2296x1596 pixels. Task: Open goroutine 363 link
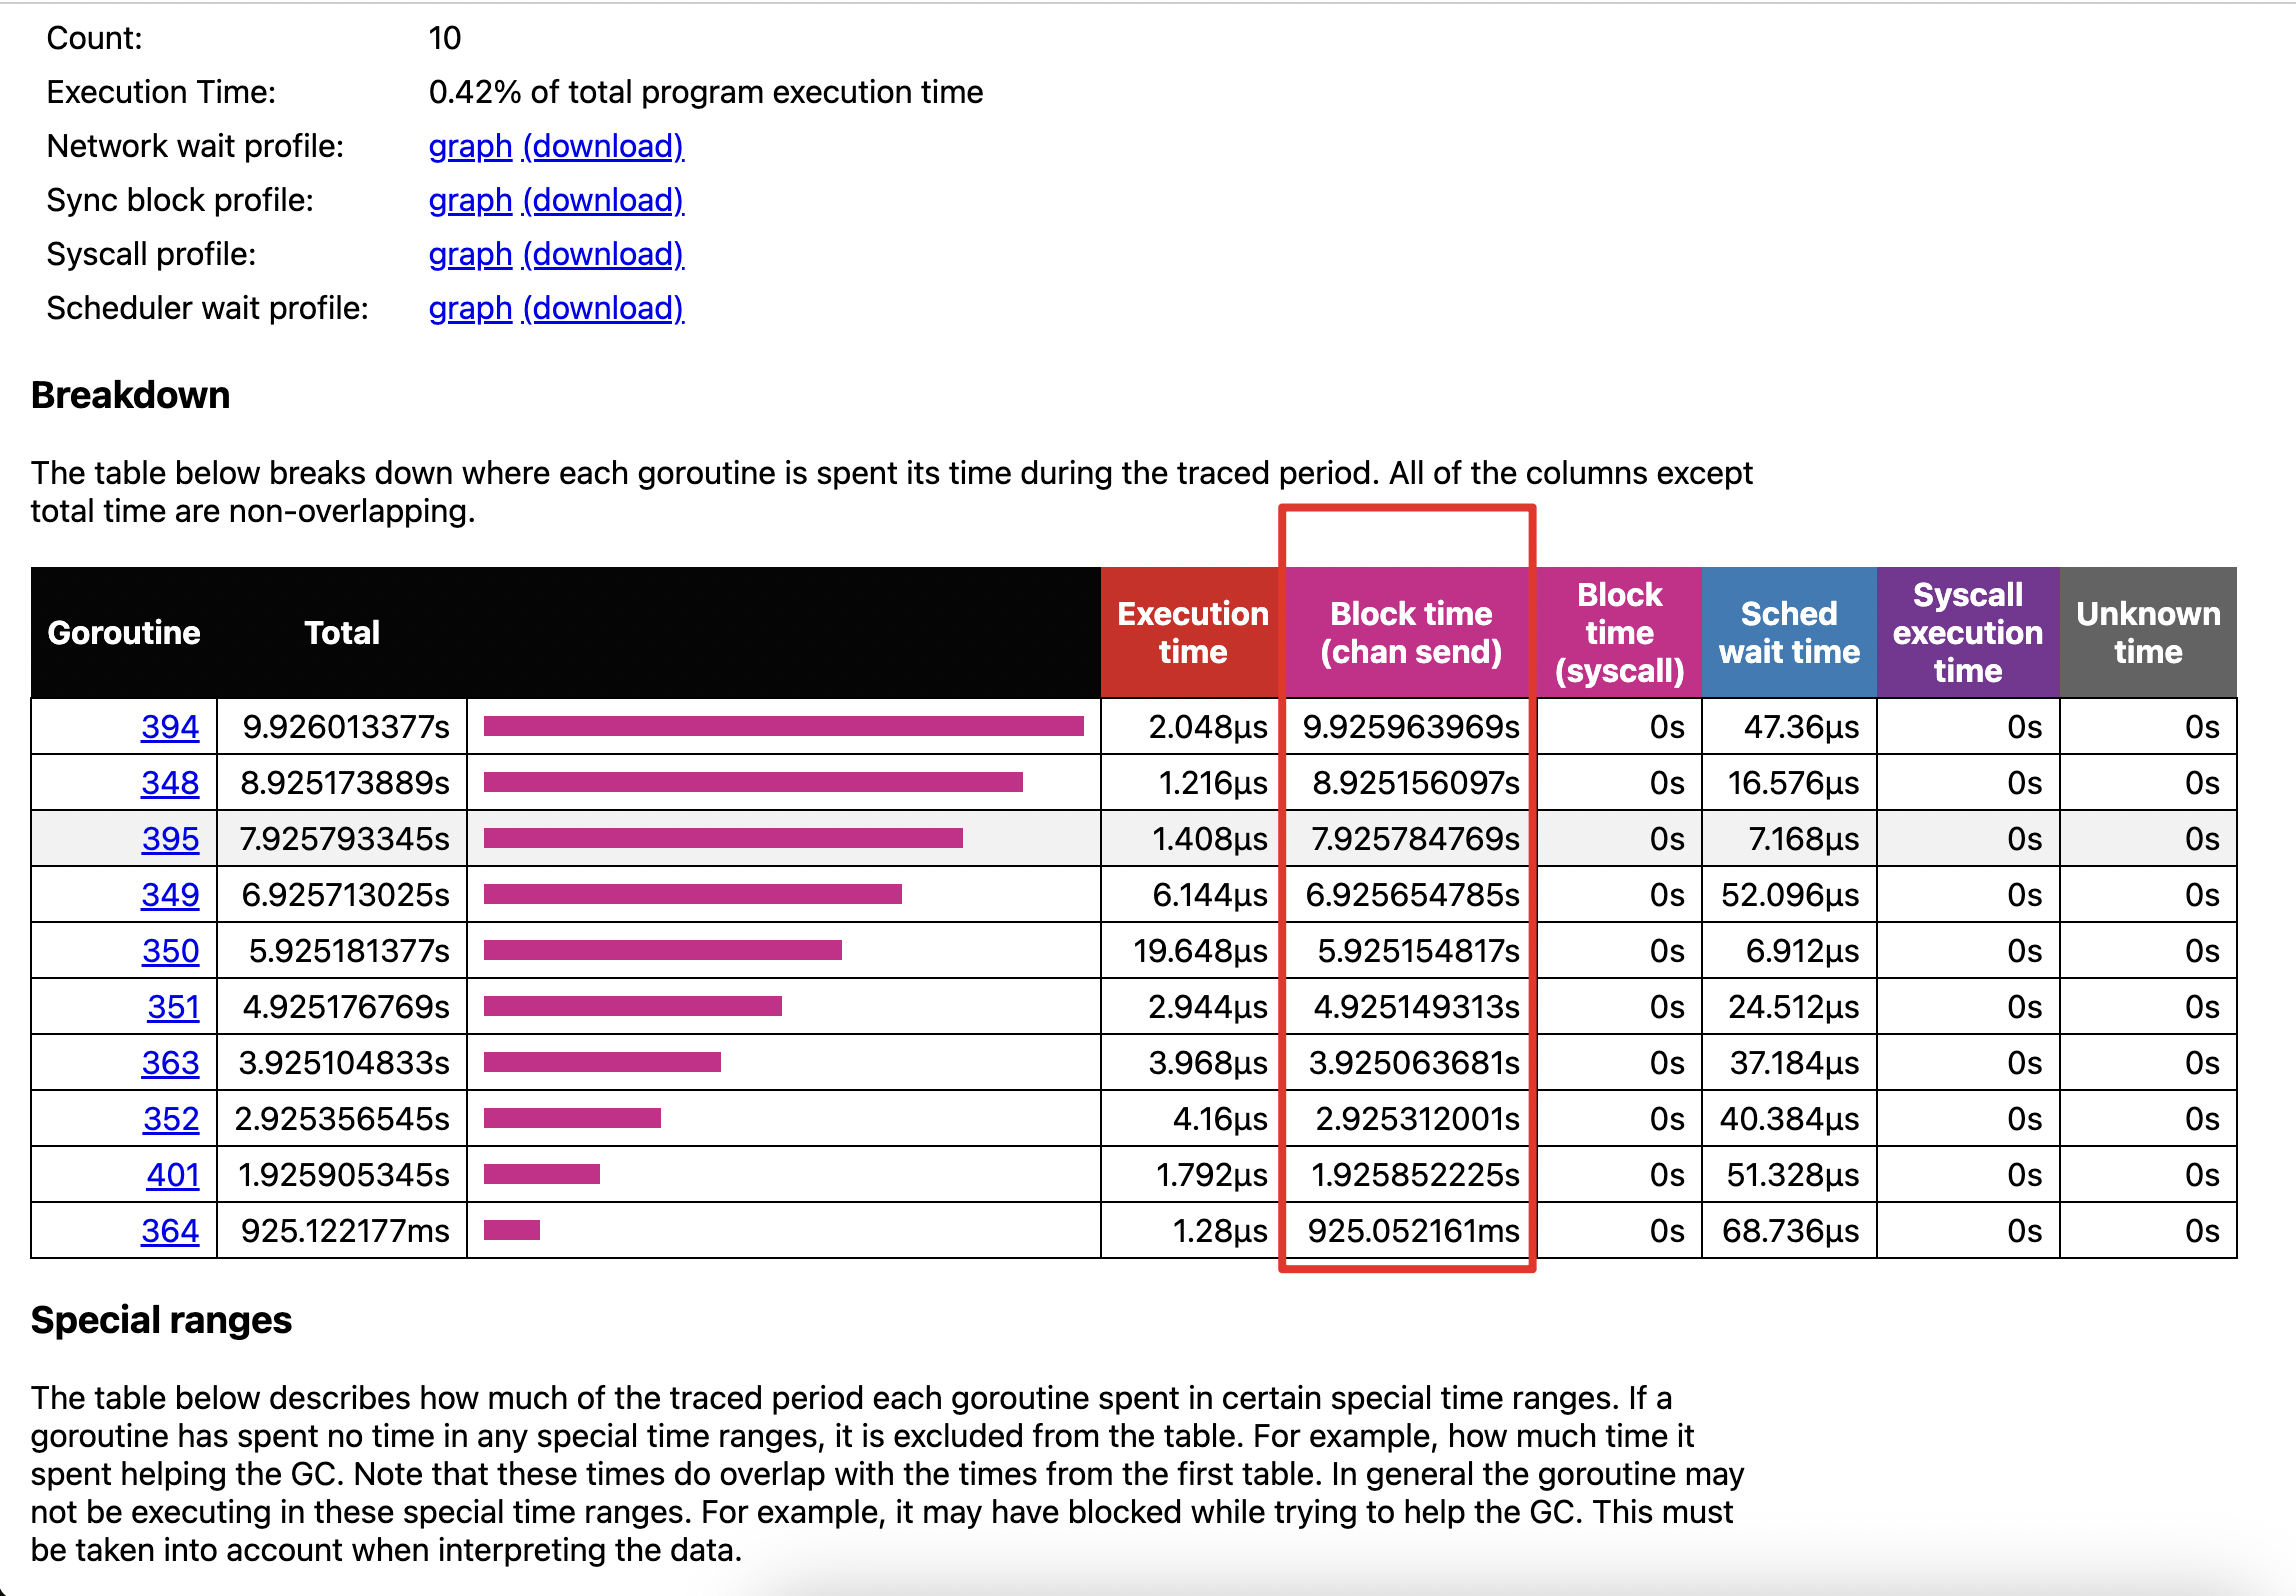pos(170,1063)
